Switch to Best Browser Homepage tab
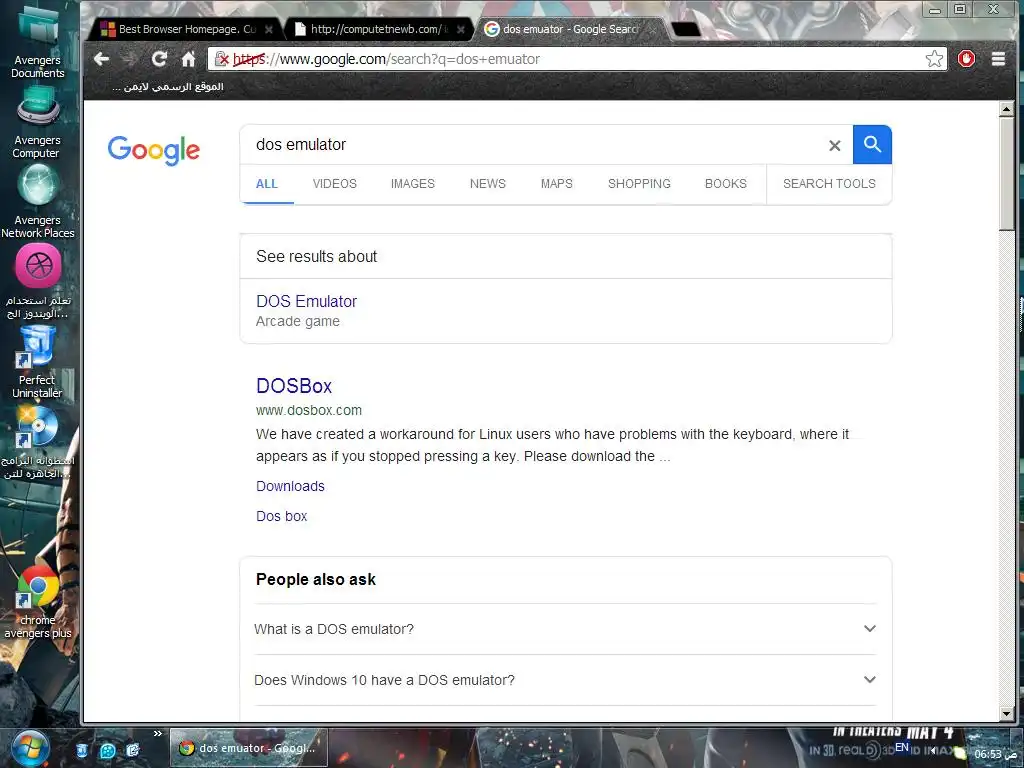Screen dimensions: 1024x768 186,29
